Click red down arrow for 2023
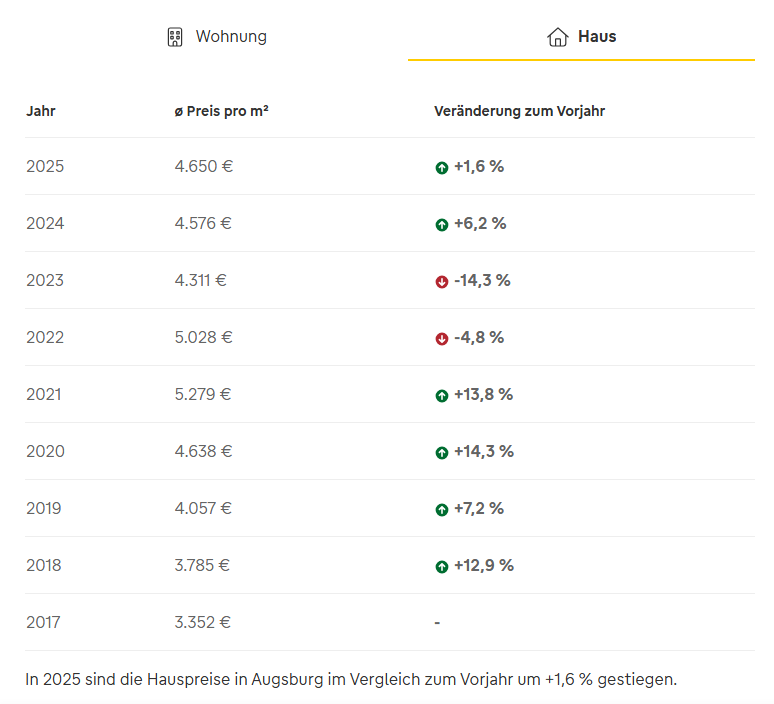774x704 pixels. pos(441,282)
